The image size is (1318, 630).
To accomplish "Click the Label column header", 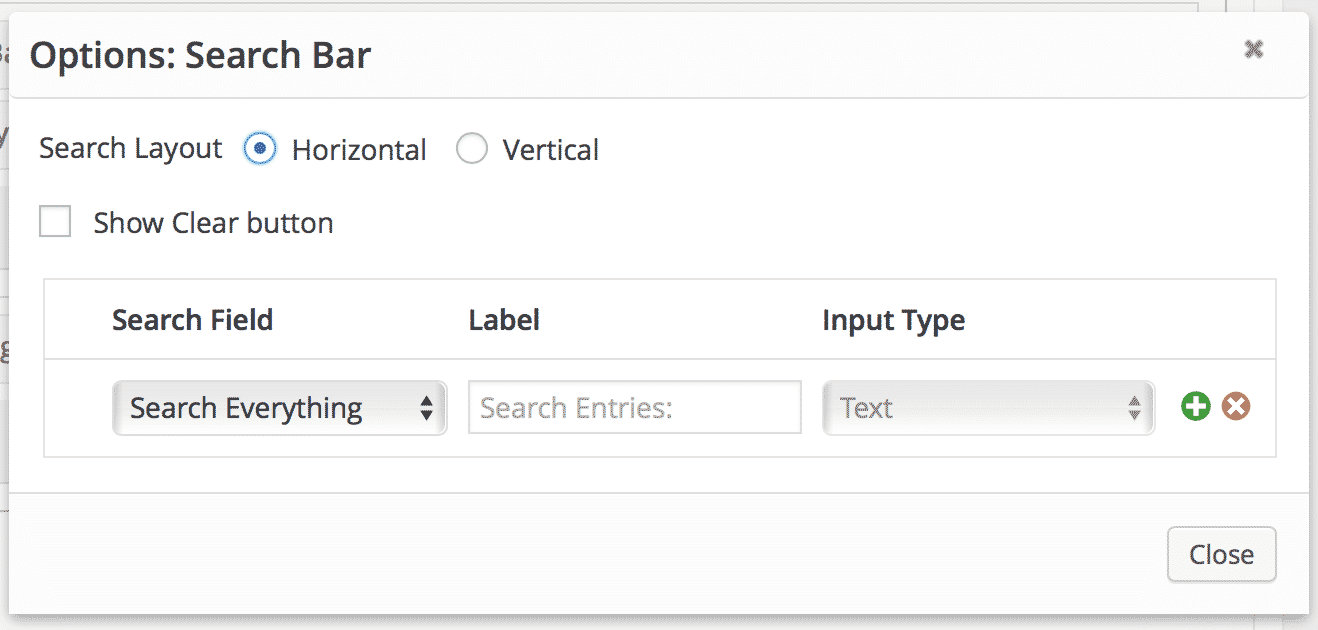I will coord(504,320).
